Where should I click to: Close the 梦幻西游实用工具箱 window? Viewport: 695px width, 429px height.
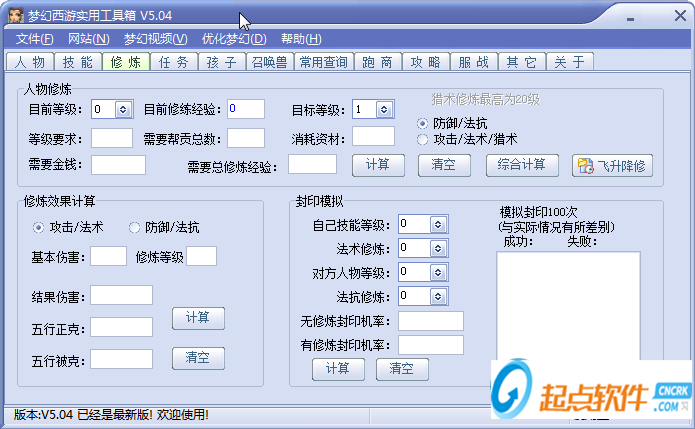click(680, 16)
